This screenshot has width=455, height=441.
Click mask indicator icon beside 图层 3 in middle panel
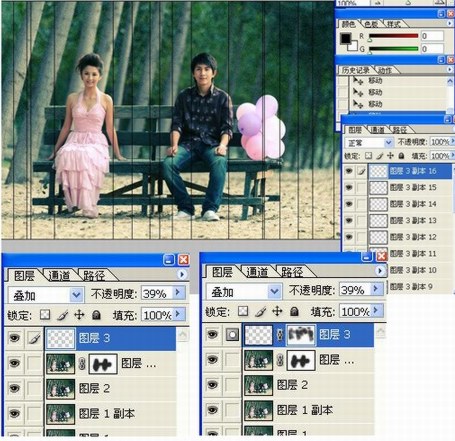pos(232,334)
